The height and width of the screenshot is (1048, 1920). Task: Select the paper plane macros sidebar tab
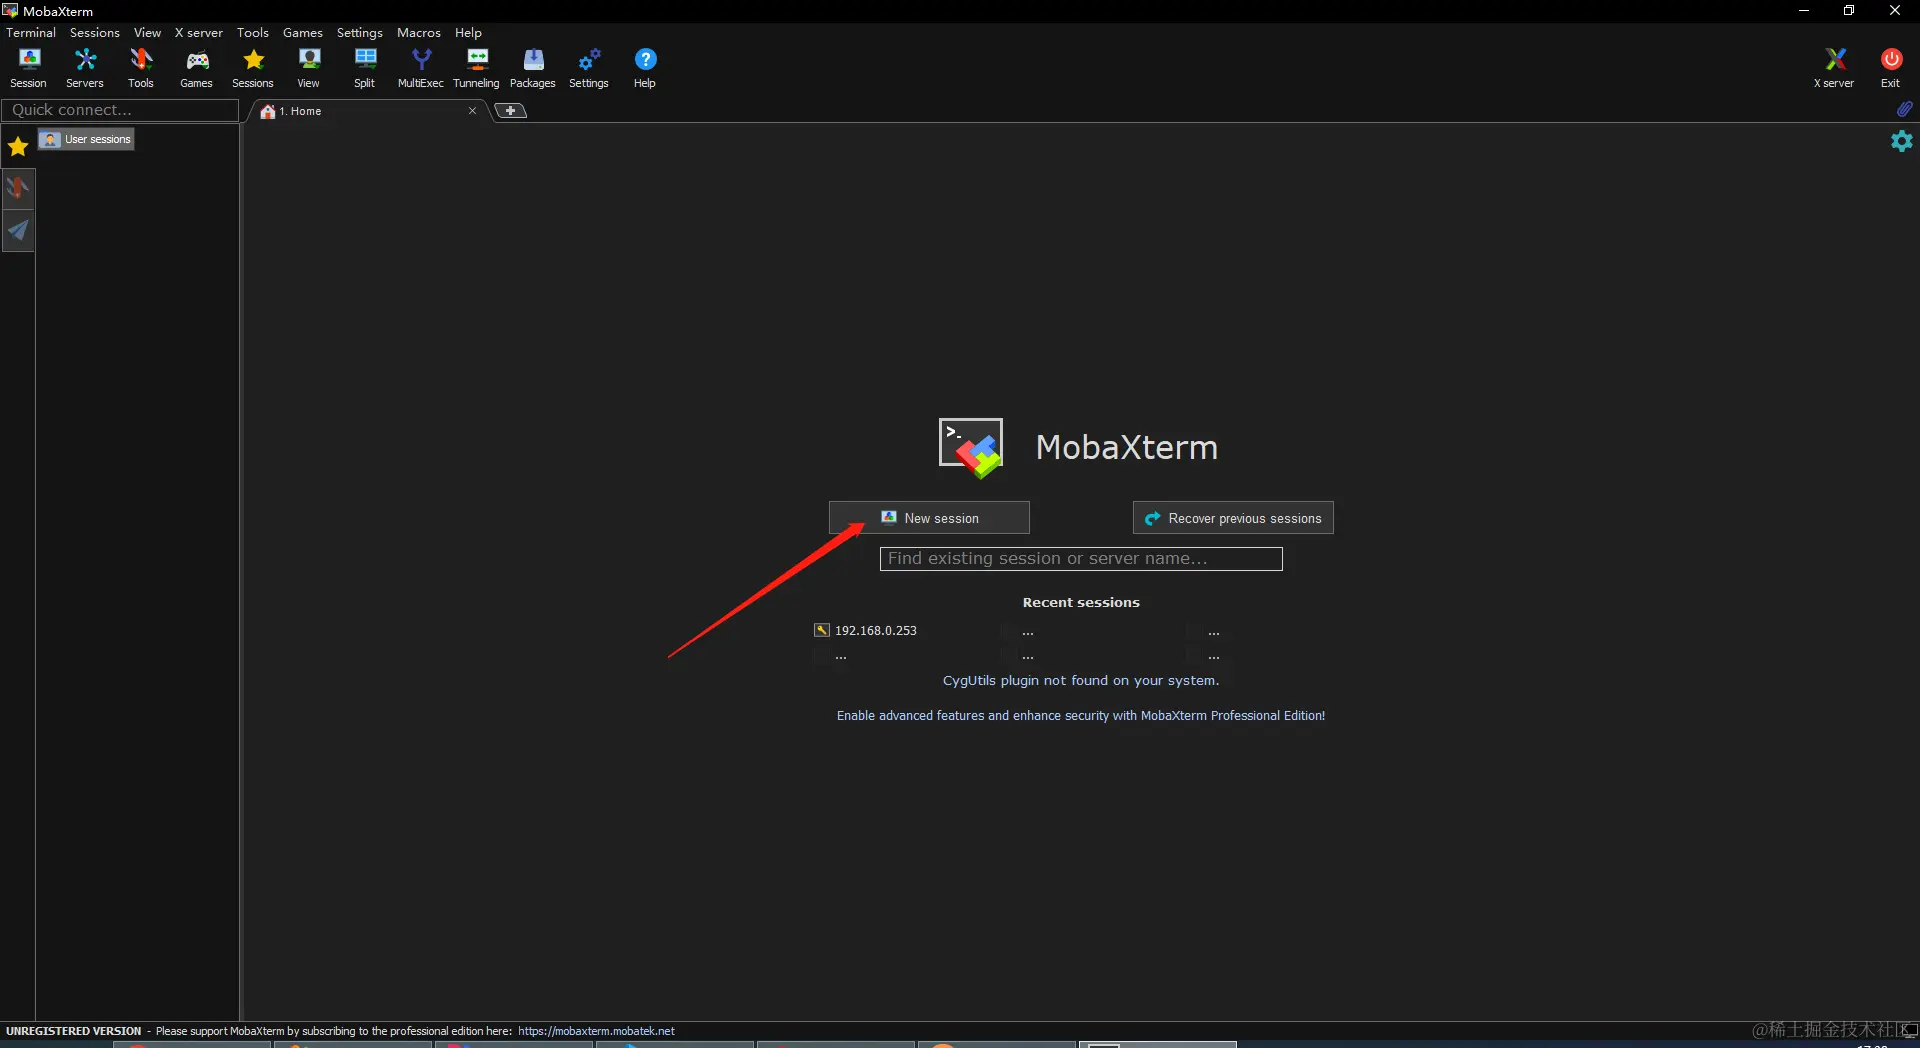tap(18, 231)
